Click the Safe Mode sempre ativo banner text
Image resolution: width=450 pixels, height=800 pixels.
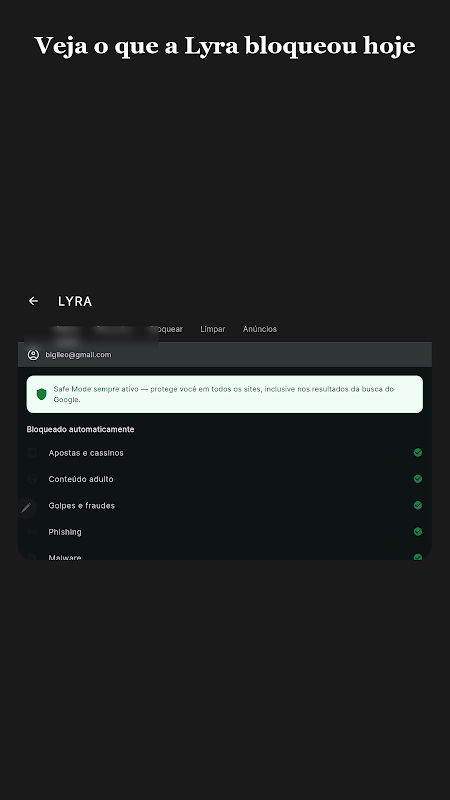click(223, 394)
